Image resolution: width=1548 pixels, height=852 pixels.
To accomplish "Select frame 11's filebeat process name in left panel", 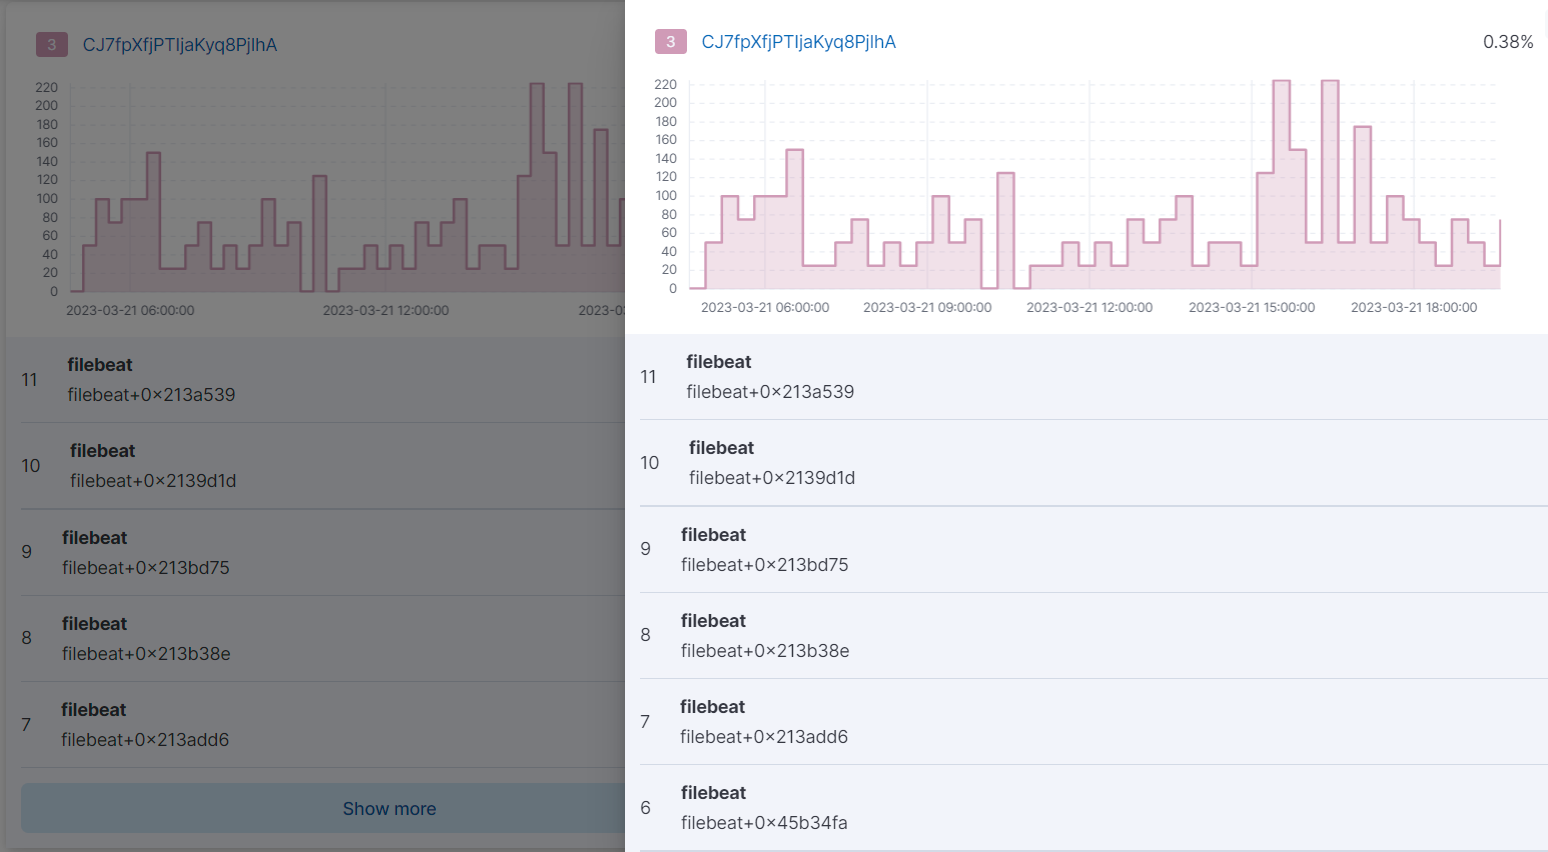I will pyautogui.click(x=100, y=364).
